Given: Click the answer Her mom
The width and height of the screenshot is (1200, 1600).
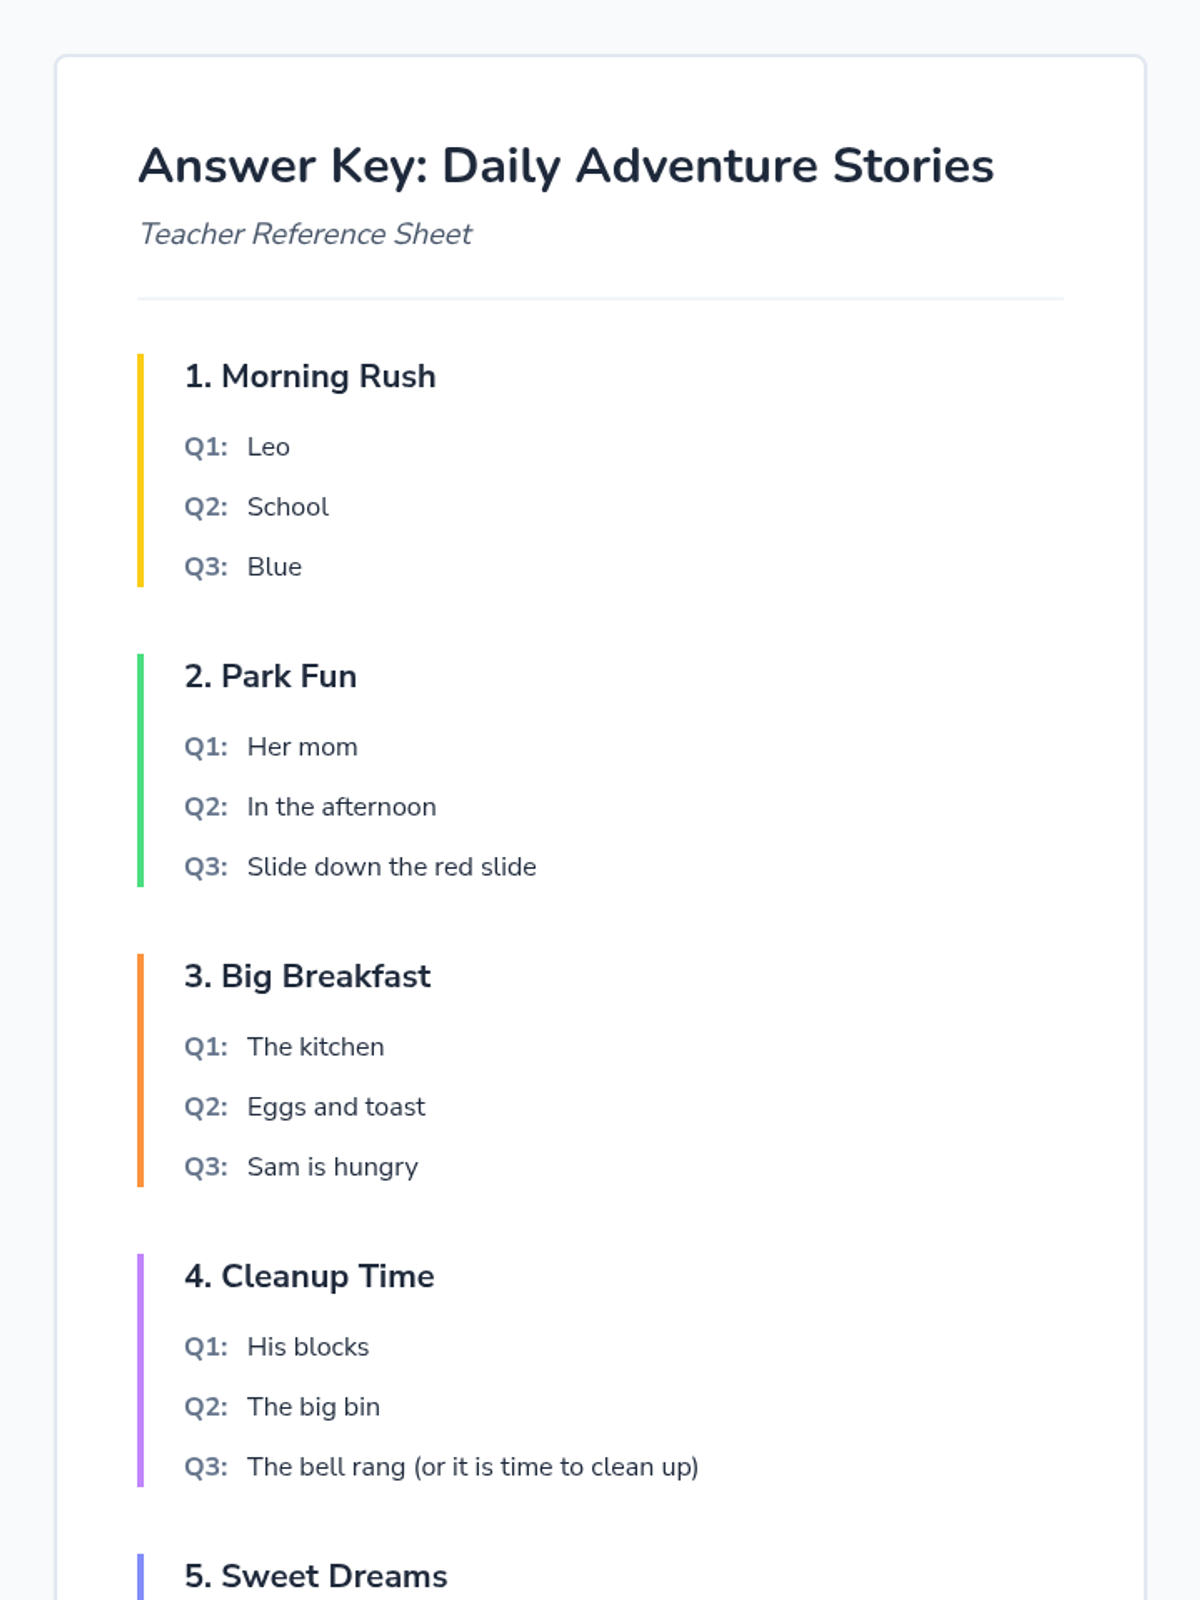Looking at the screenshot, I should [302, 747].
